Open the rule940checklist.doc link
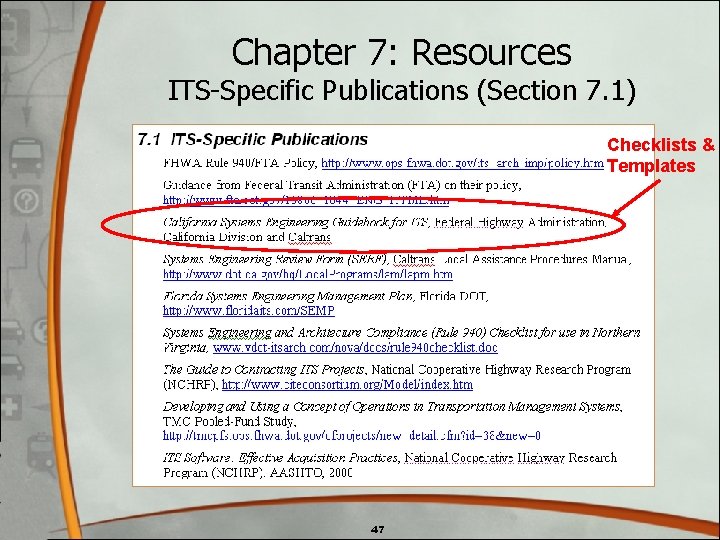Viewport: 720px width, 540px height. click(355, 348)
